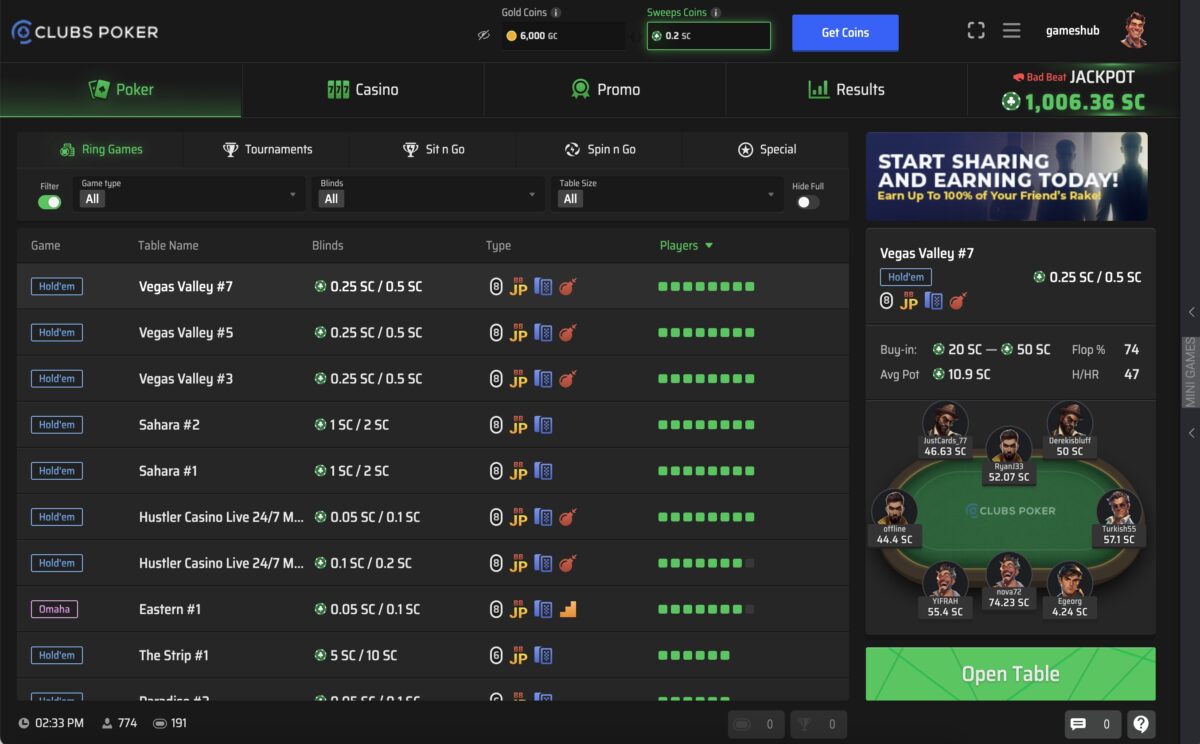Open the Blinds dropdown
This screenshot has height=744, width=1200.
tap(429, 193)
